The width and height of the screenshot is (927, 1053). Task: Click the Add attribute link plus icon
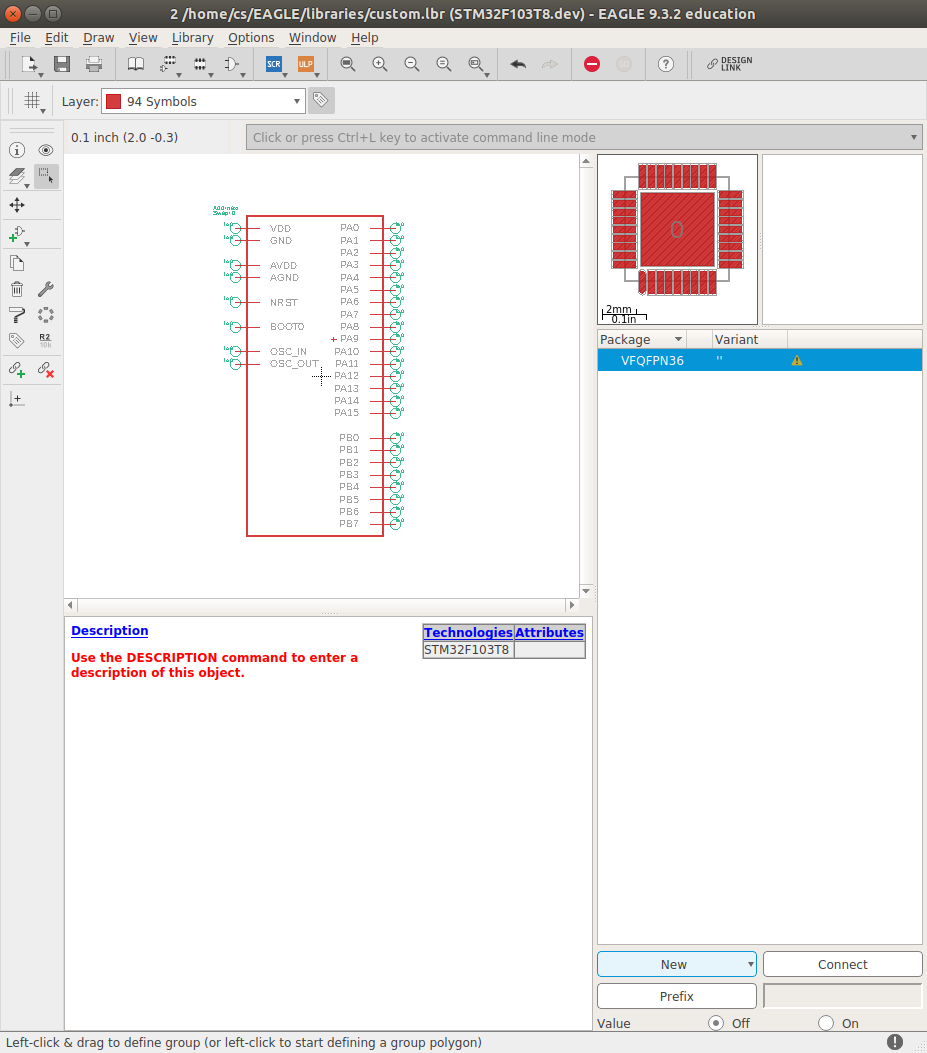coord(17,369)
